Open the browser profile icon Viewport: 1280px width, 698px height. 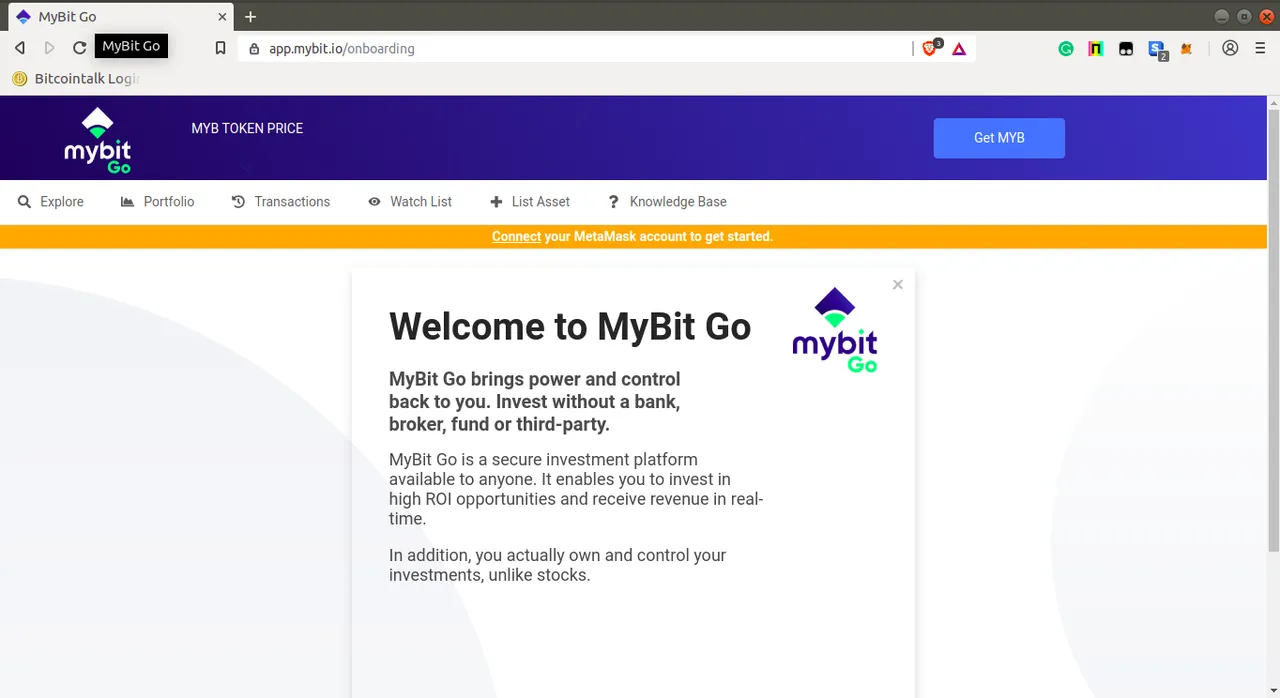[x=1230, y=48]
